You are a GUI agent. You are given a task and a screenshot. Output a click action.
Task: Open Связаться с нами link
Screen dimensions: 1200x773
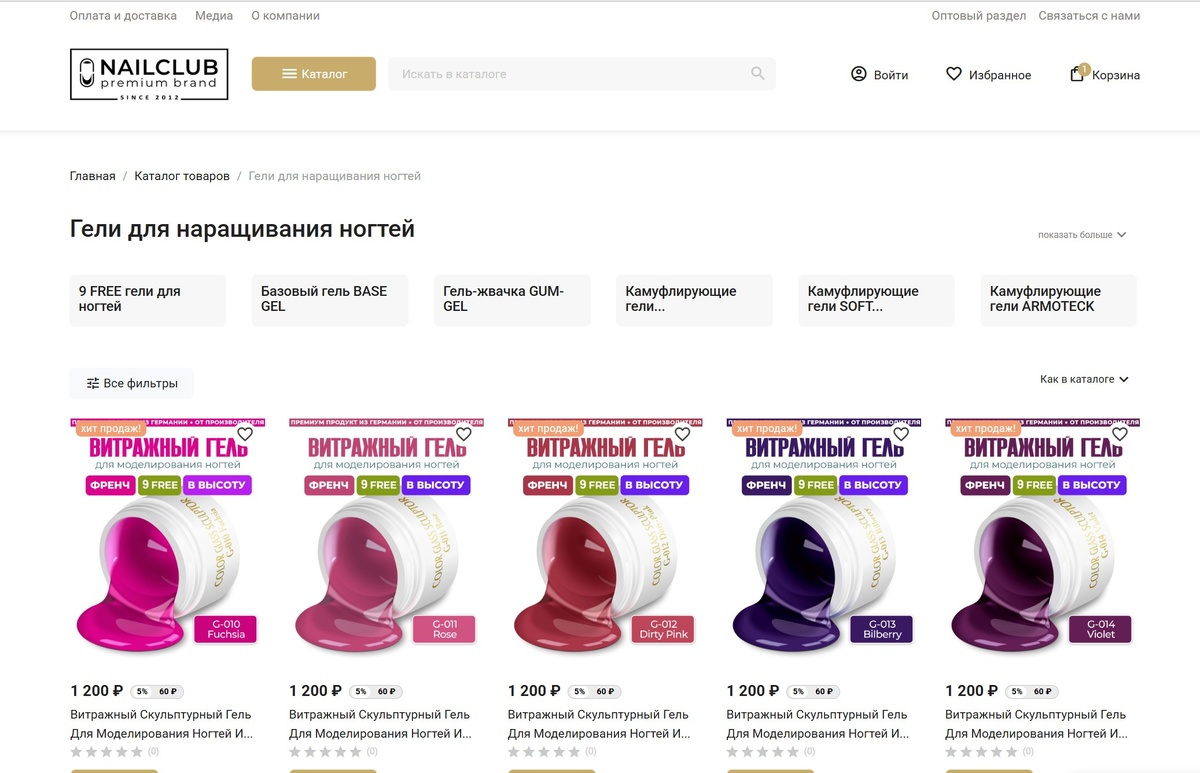(1089, 16)
